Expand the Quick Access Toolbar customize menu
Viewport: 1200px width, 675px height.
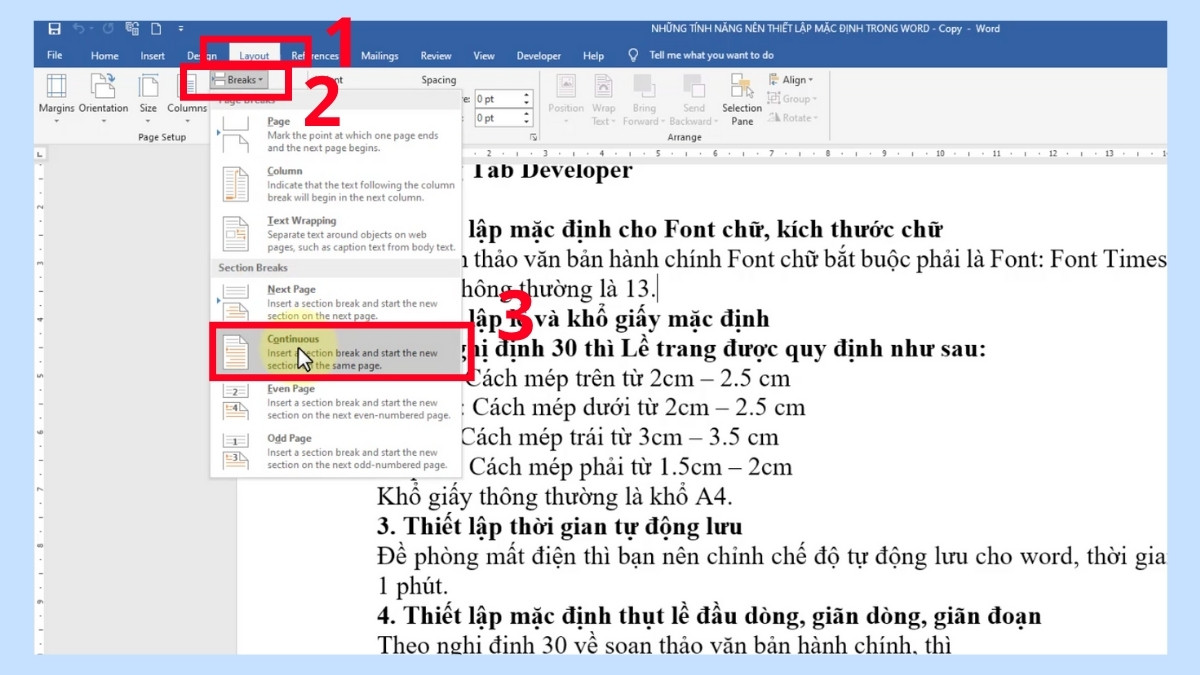tap(179, 30)
